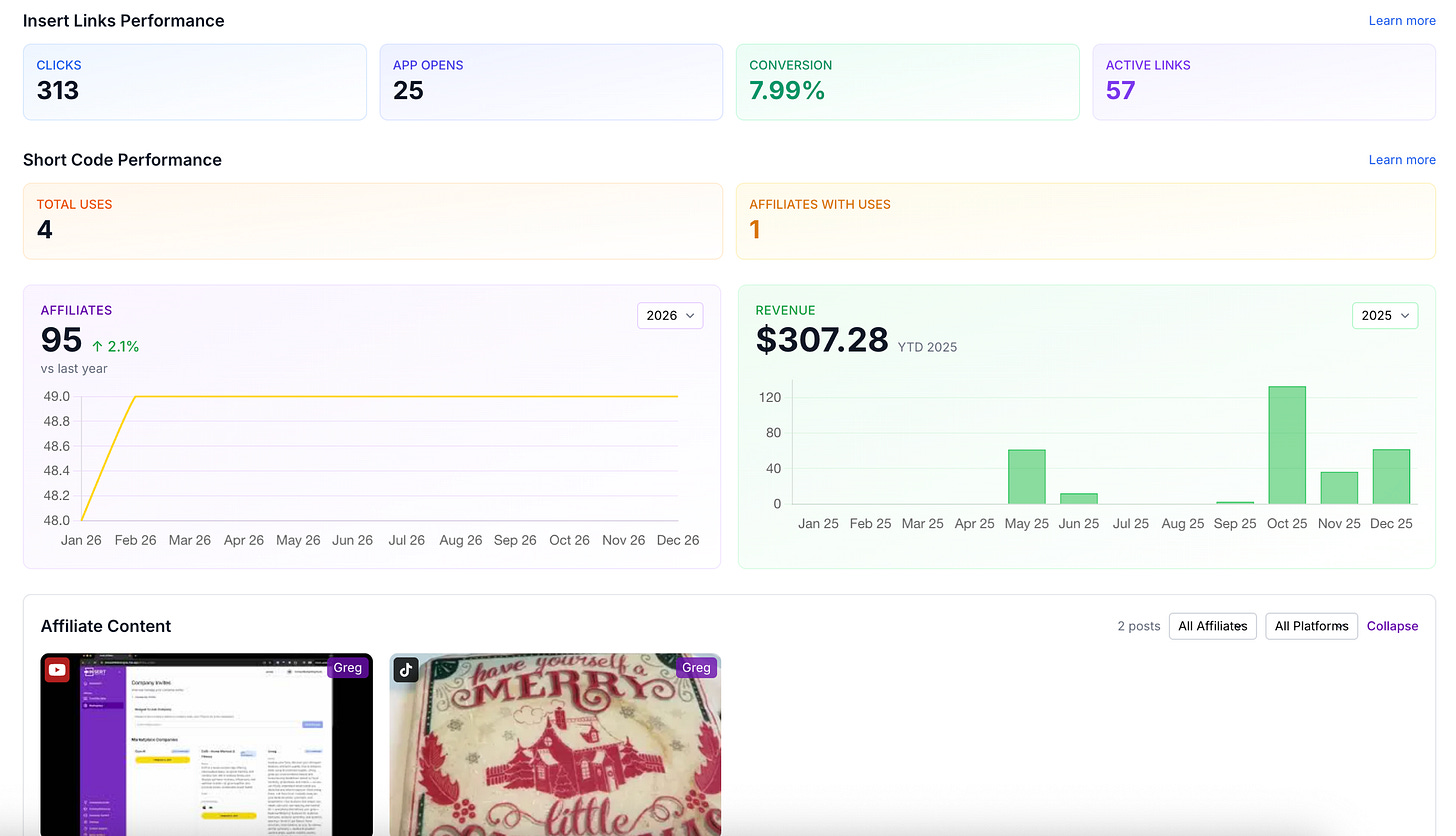1456x836 pixels.
Task: Select the Conversion 7.99% card
Action: pyautogui.click(x=907, y=81)
